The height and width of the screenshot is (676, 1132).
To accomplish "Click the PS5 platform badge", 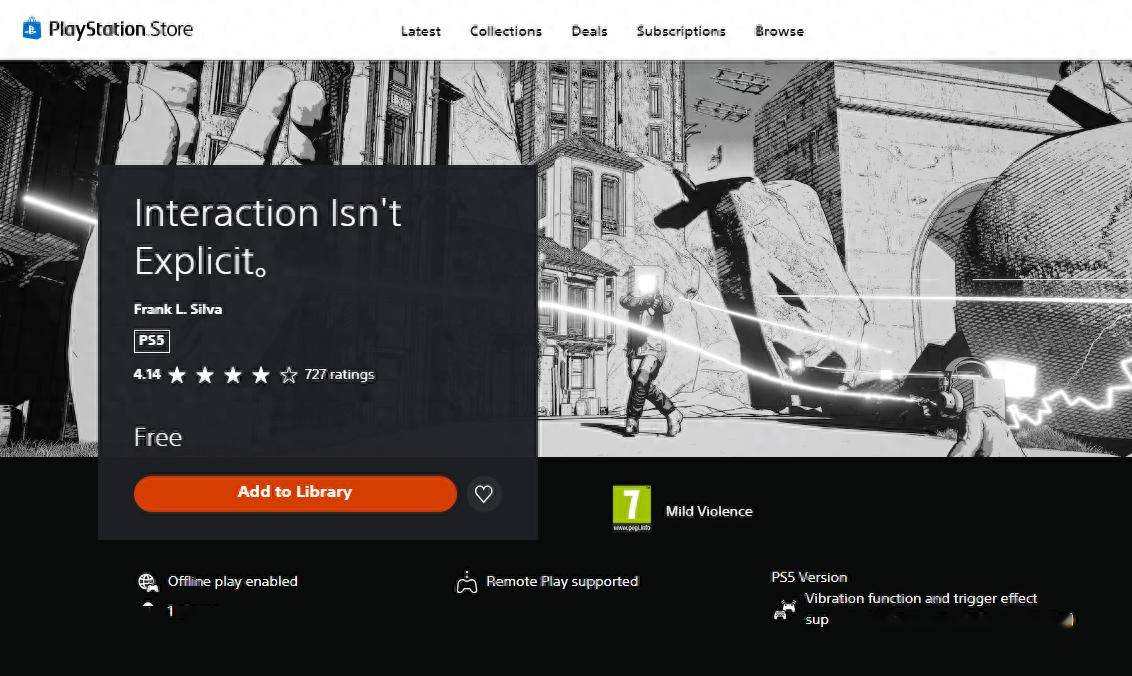I will (151, 341).
